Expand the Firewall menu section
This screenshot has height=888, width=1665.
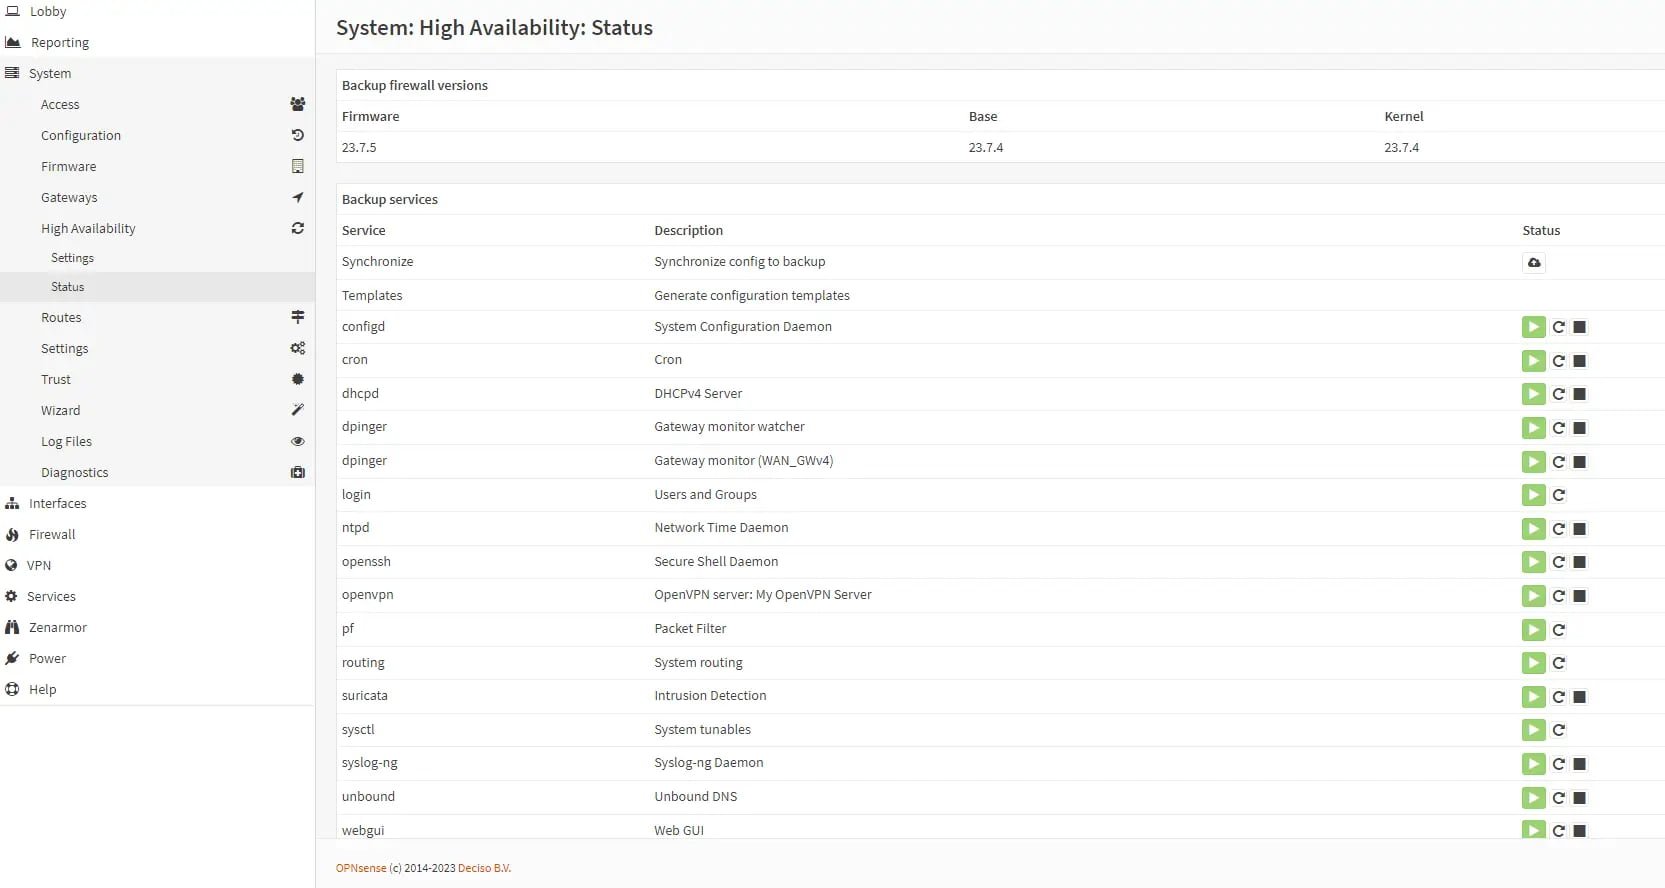point(157,534)
